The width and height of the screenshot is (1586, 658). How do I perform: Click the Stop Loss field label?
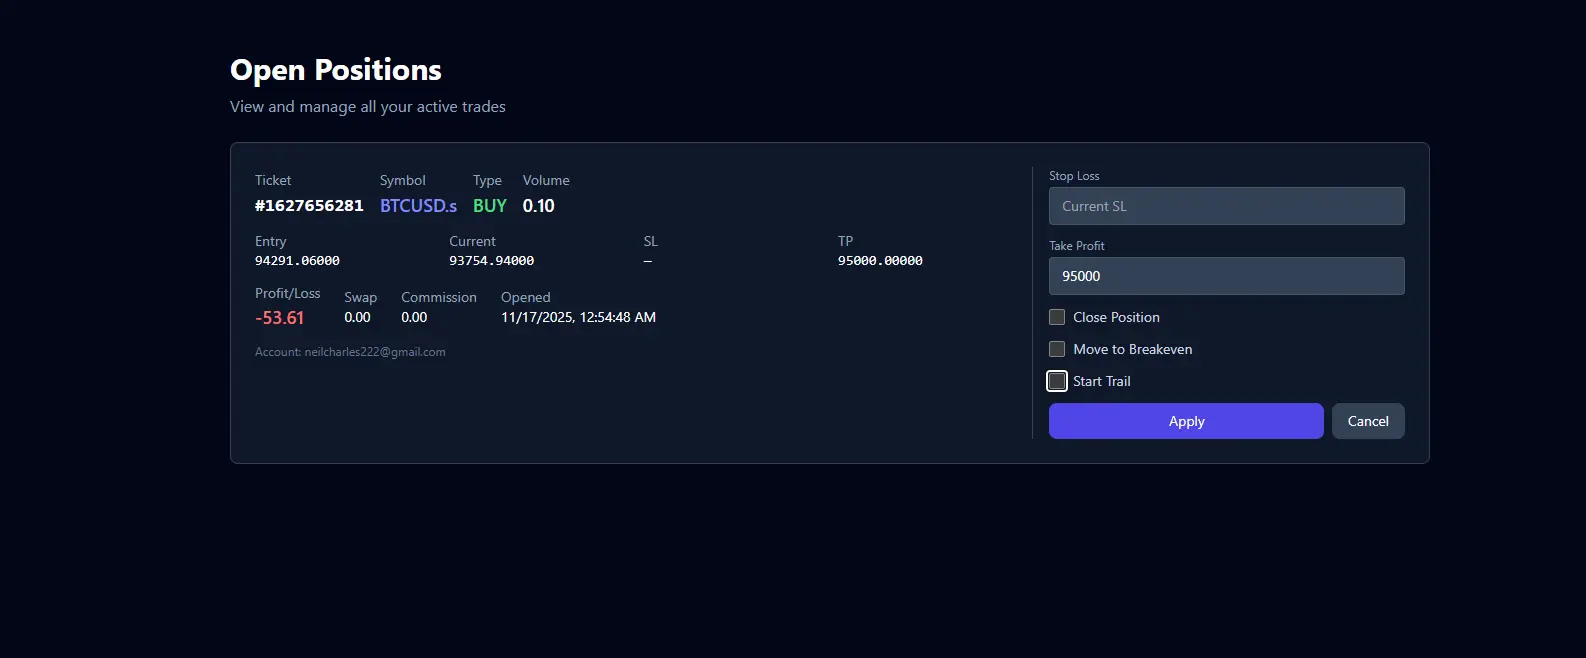click(1074, 175)
